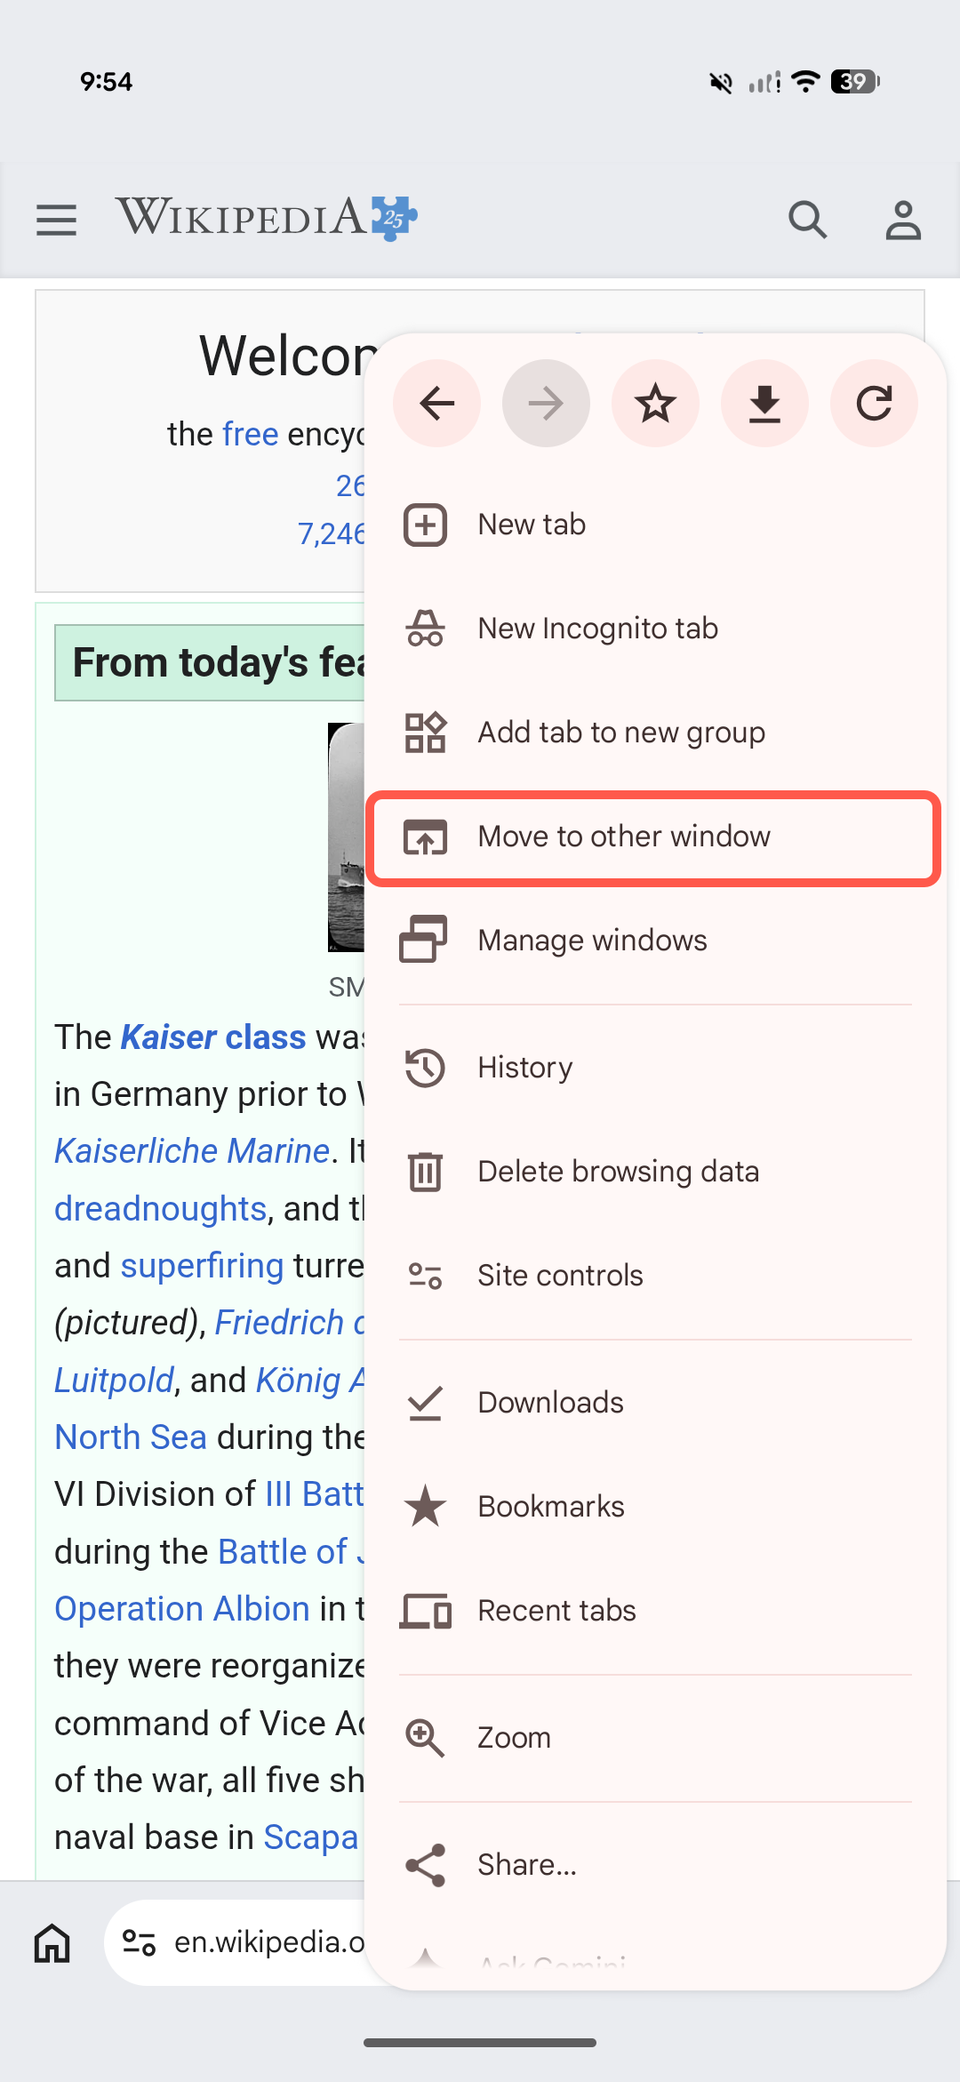The image size is (960, 2082).
Task: Open Wikipedia user account icon
Action: pyautogui.click(x=903, y=220)
